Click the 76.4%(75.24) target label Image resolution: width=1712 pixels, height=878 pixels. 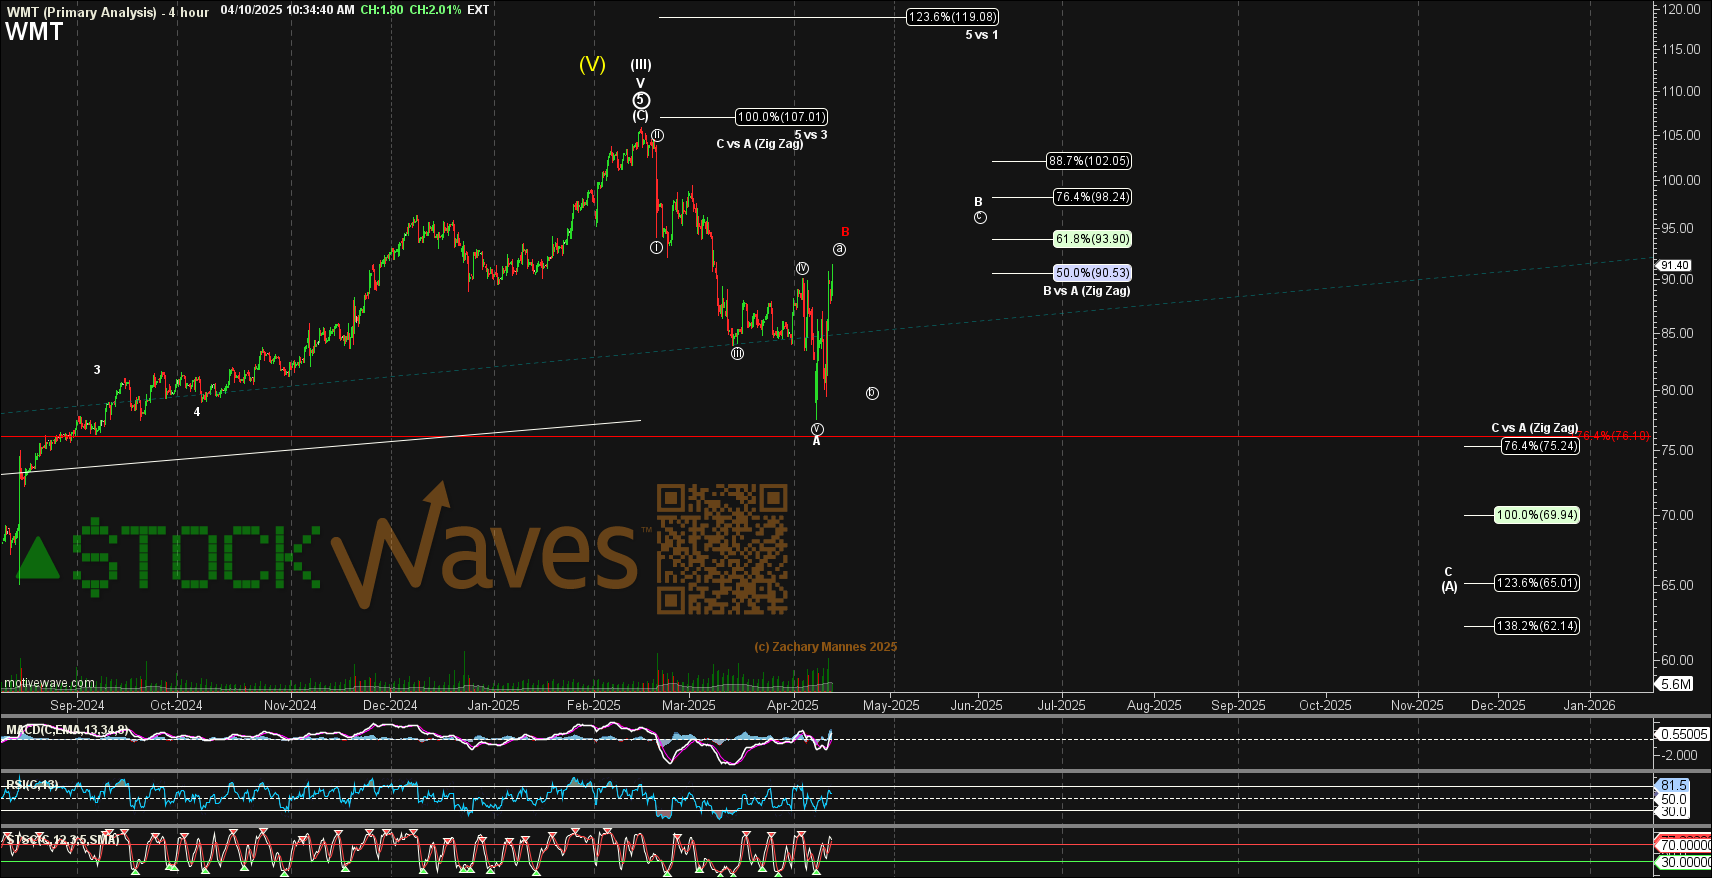point(1540,446)
